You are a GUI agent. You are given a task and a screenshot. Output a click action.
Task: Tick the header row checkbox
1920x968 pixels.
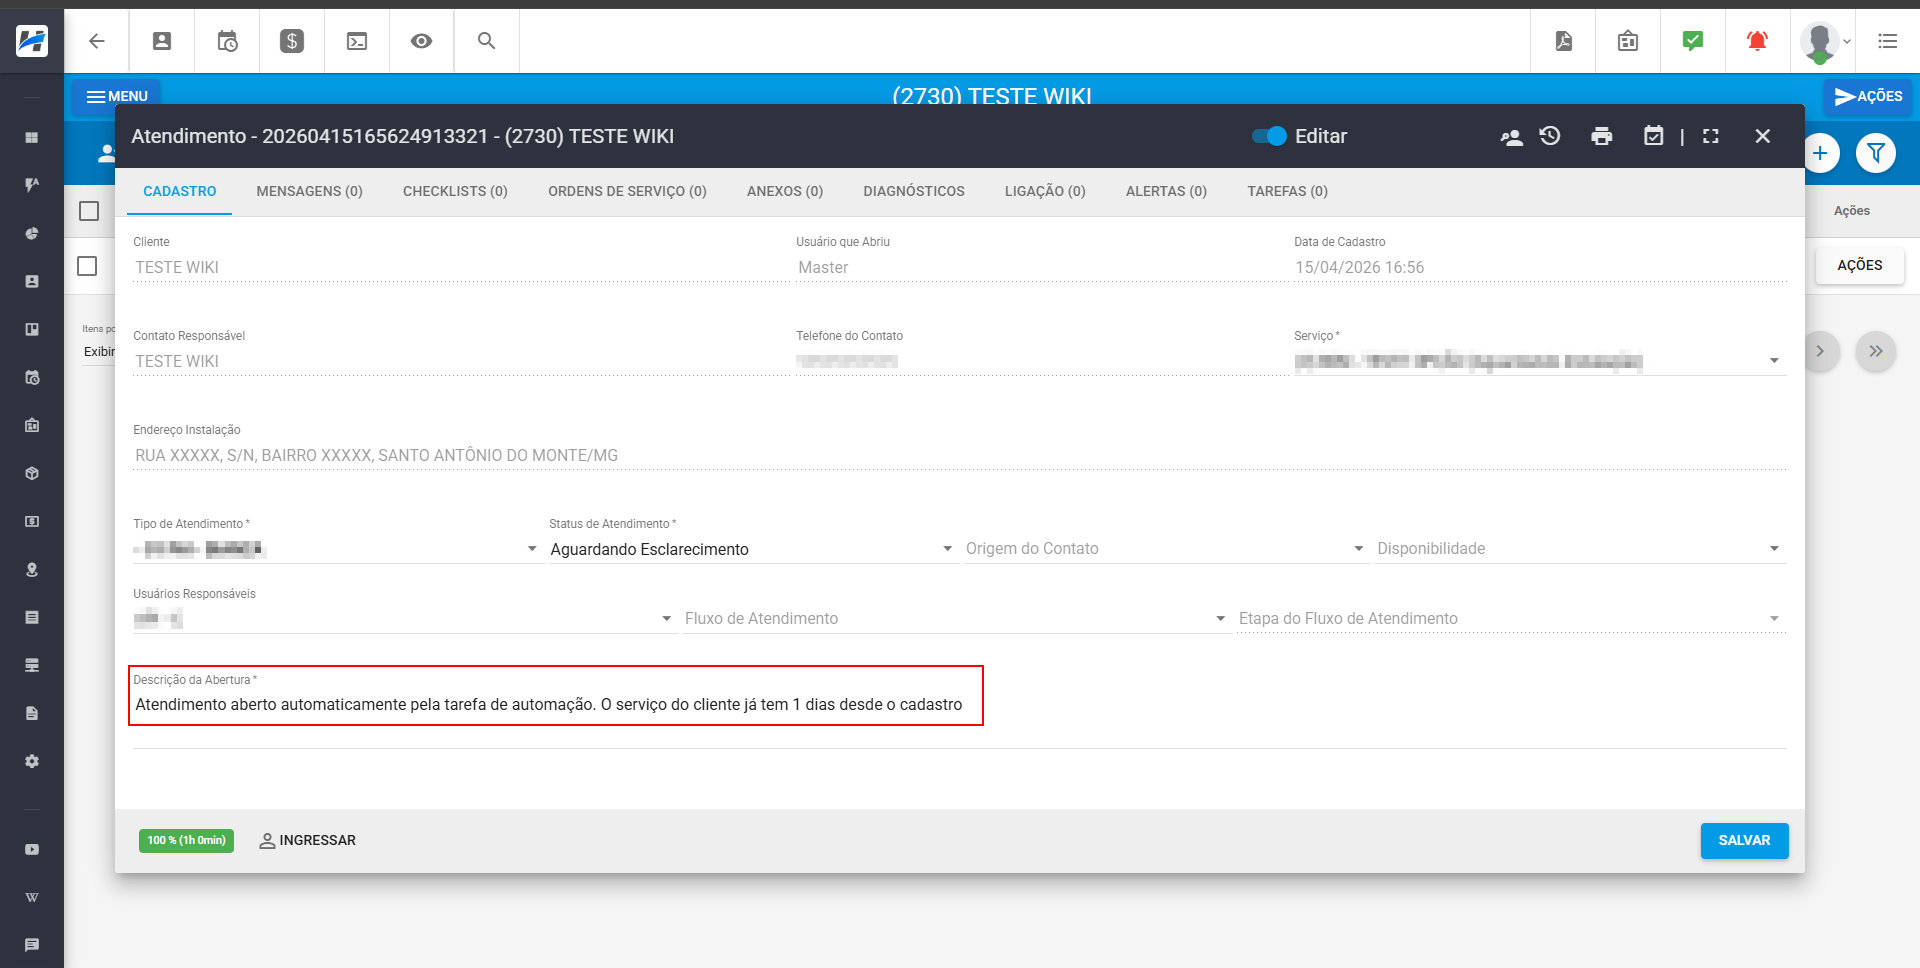89,211
